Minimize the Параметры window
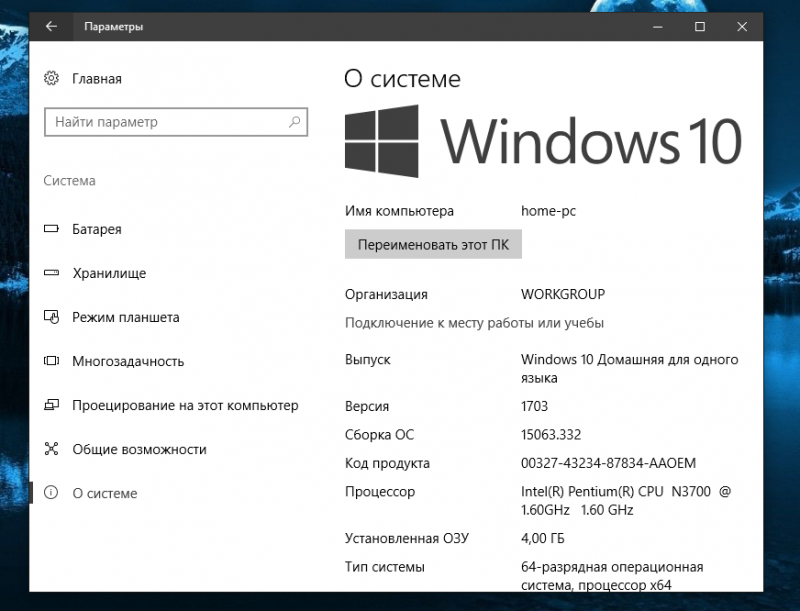The image size is (800, 611). [658, 27]
